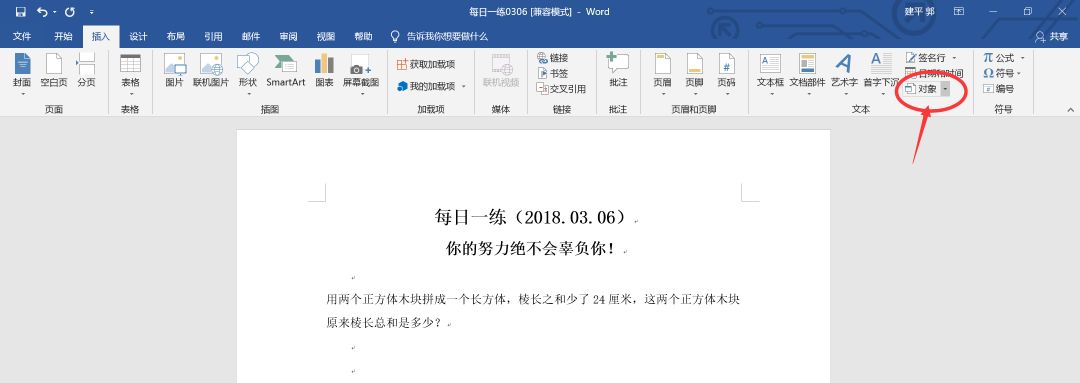Click the line 原来棱长总和是多少？
1080x383 pixels.
[x=385, y=322]
